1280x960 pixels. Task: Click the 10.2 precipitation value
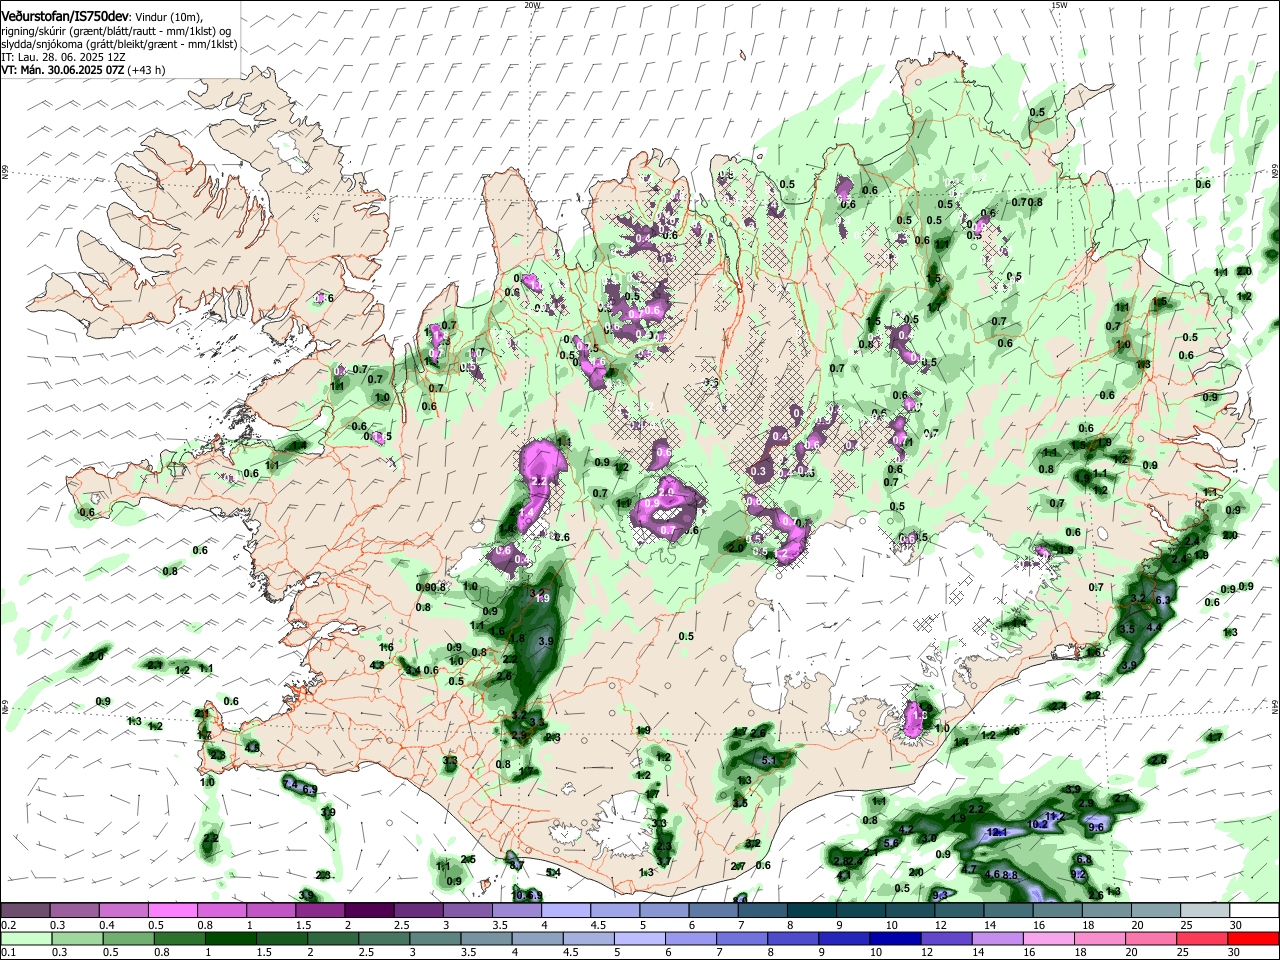point(1038,825)
